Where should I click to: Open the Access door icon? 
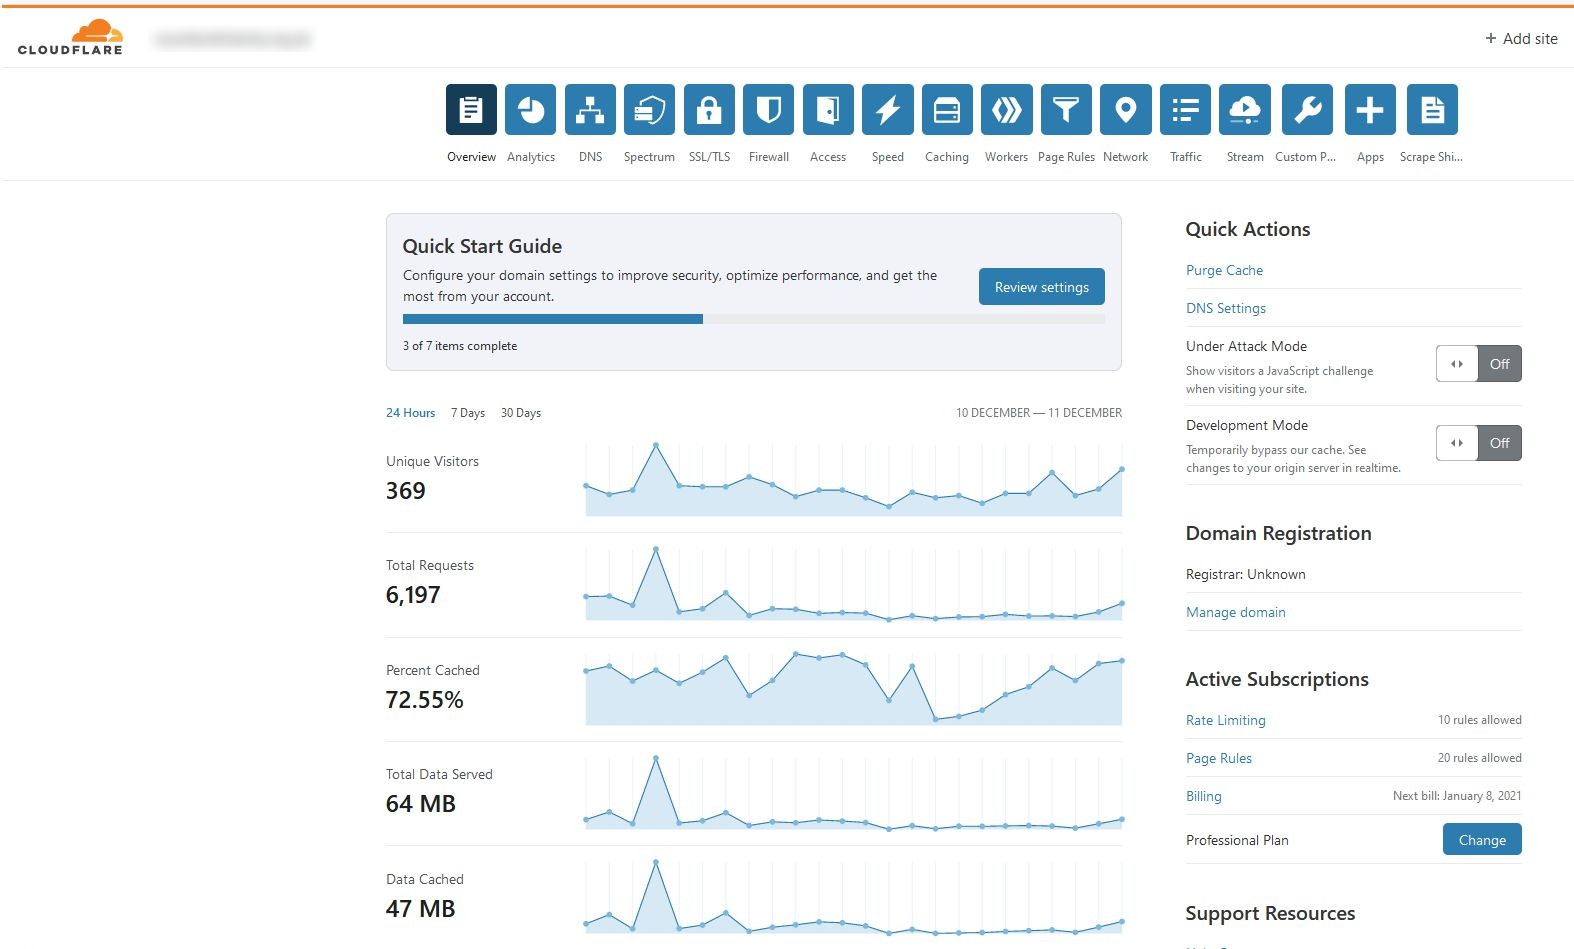[x=828, y=109]
